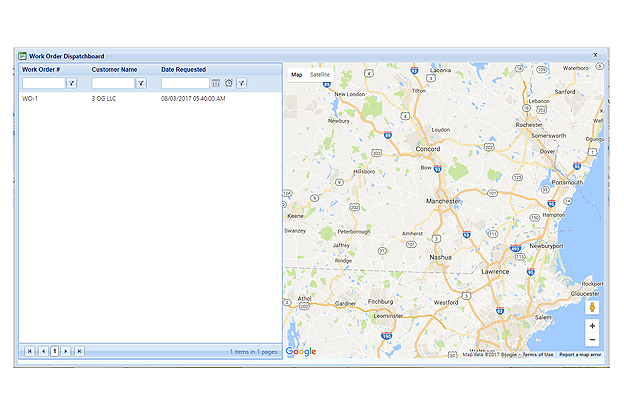The width and height of the screenshot is (624, 414).
Task: Select the Map view tab
Action: pyautogui.click(x=296, y=75)
